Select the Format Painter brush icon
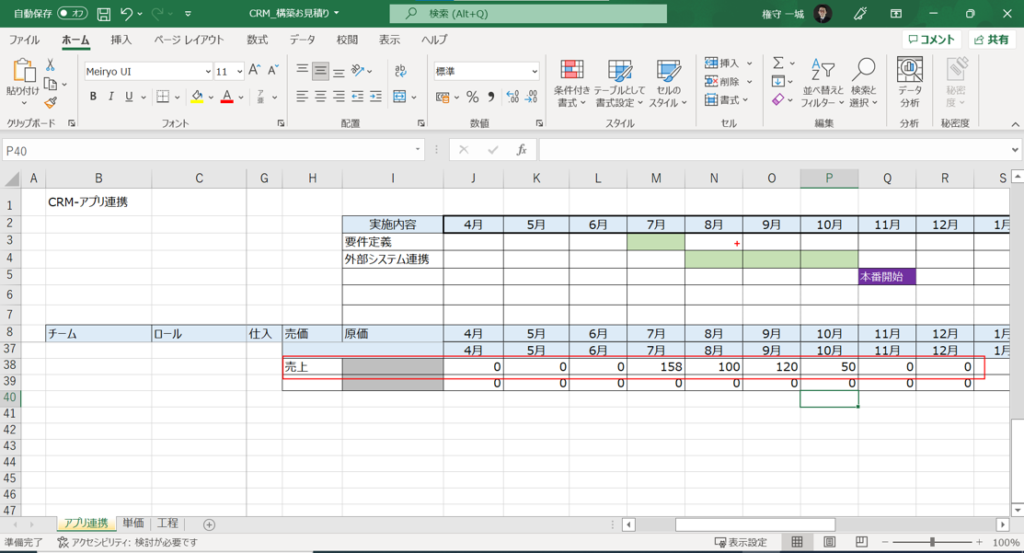Viewport: 1024px width, 553px height. [x=50, y=102]
